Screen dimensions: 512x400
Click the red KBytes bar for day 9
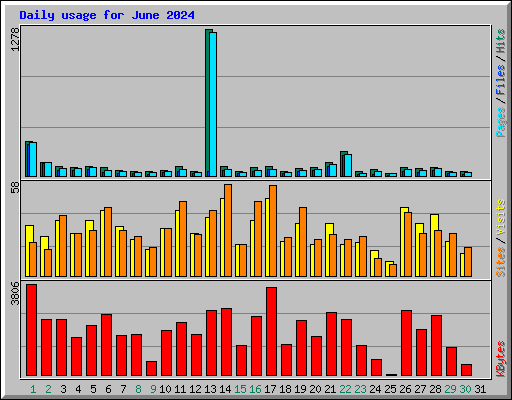click(151, 368)
